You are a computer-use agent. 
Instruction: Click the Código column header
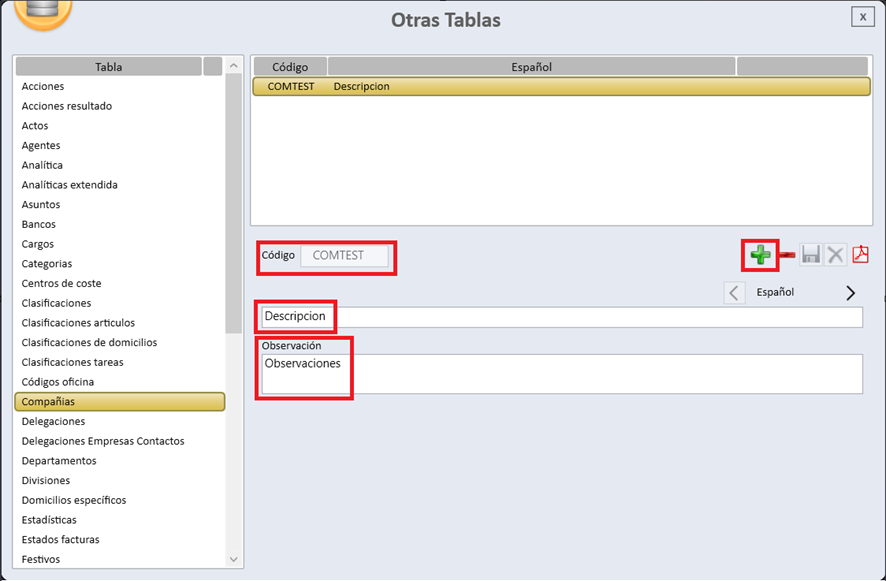290,67
